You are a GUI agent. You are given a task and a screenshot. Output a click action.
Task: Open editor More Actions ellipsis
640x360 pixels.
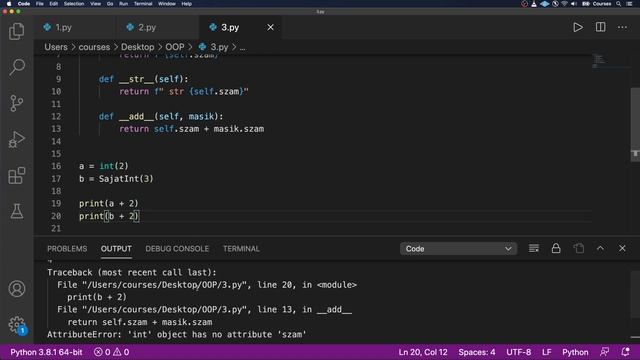click(x=622, y=27)
